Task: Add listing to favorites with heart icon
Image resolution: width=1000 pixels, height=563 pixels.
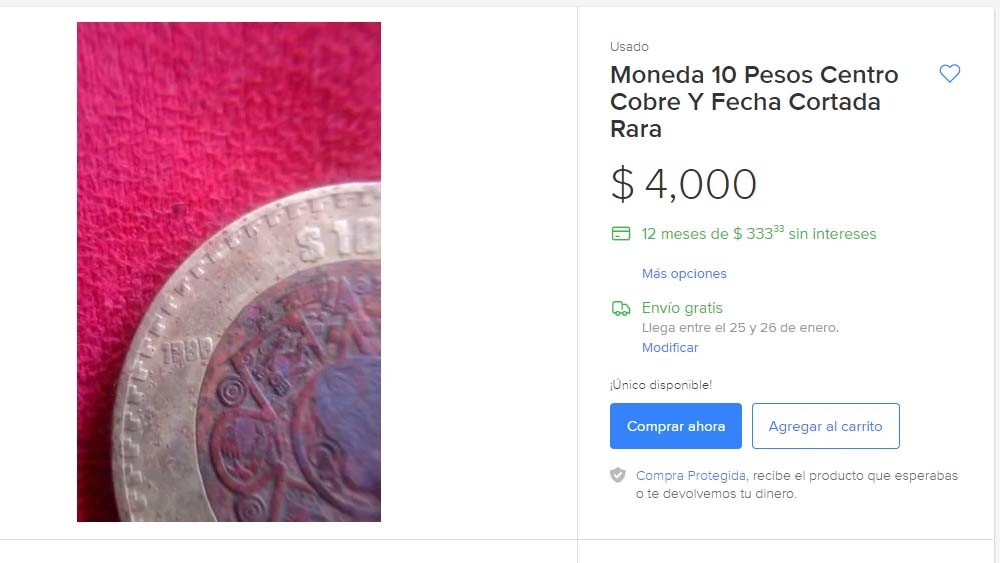Action: pos(950,73)
